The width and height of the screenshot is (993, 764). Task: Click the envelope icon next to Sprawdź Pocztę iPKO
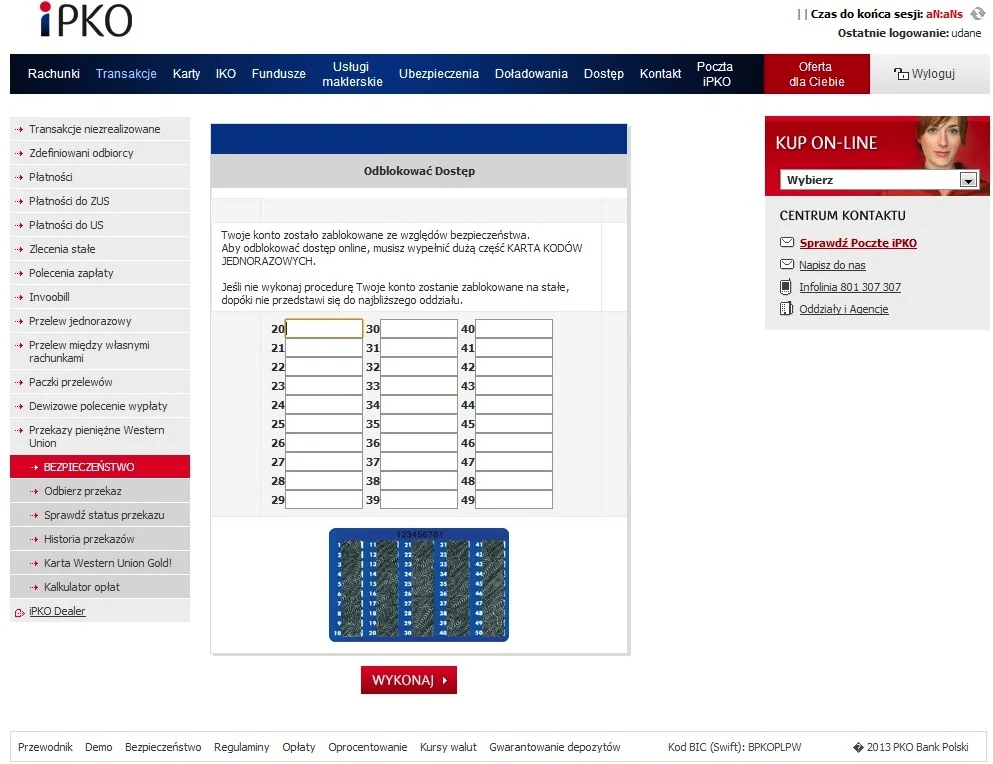coord(787,243)
